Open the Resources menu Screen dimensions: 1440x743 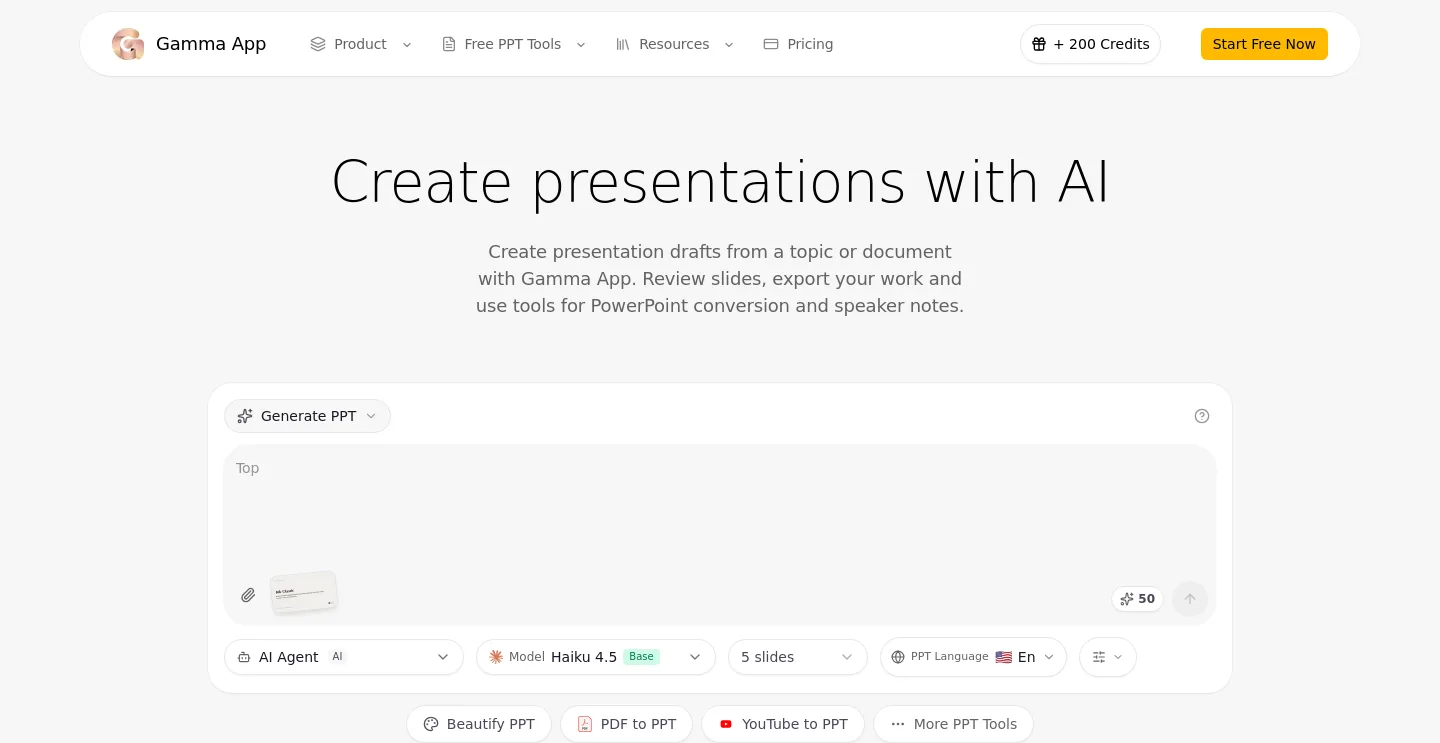pyautogui.click(x=675, y=44)
